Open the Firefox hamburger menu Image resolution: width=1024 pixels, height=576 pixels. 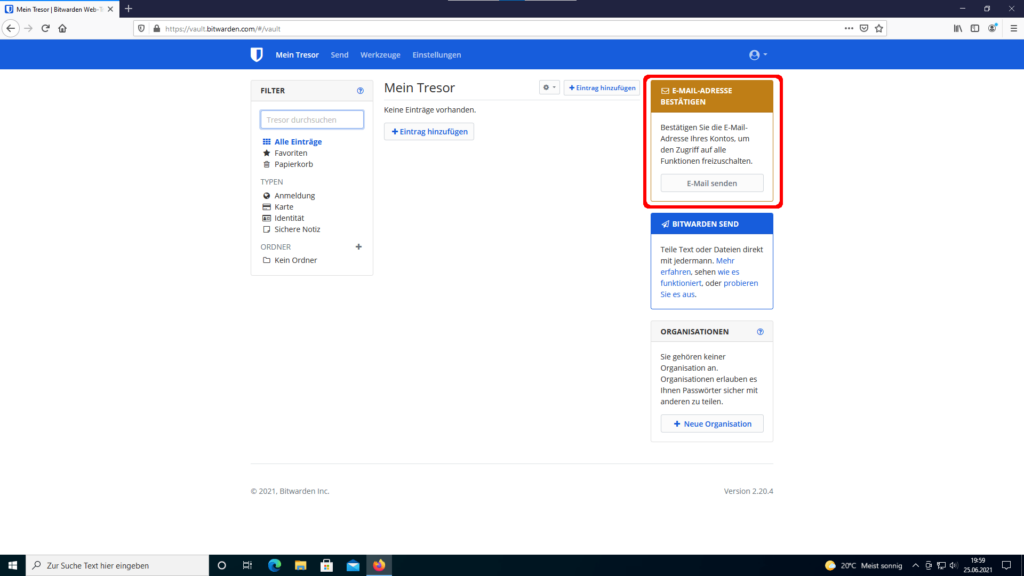(1014, 29)
